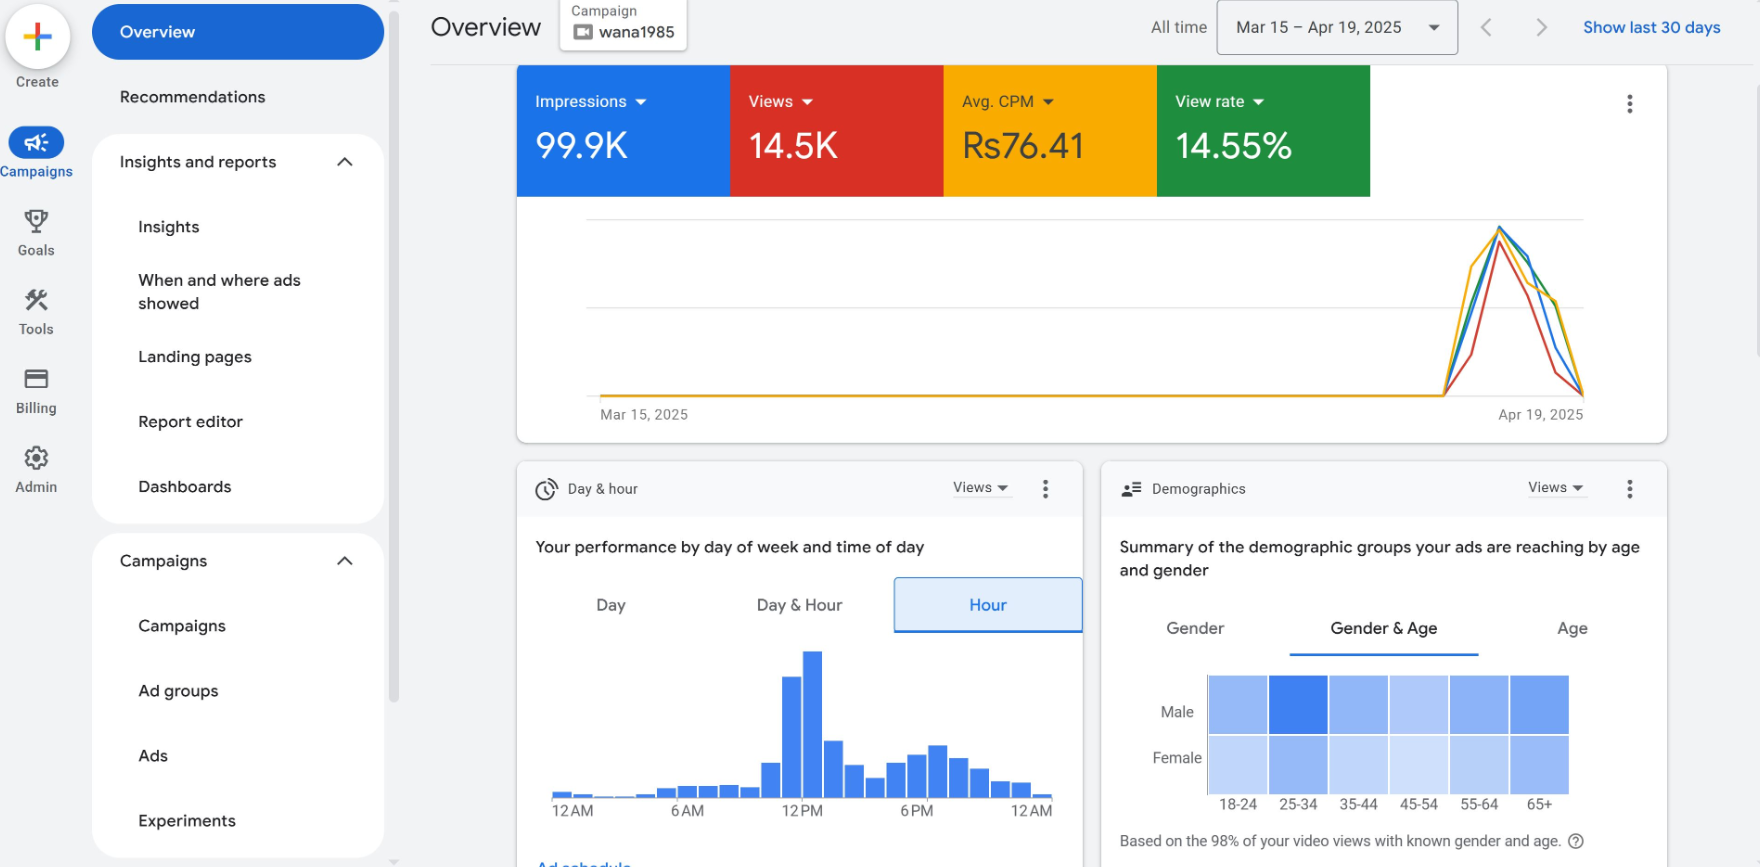
Task: Open the date range dropdown
Action: point(1336,28)
